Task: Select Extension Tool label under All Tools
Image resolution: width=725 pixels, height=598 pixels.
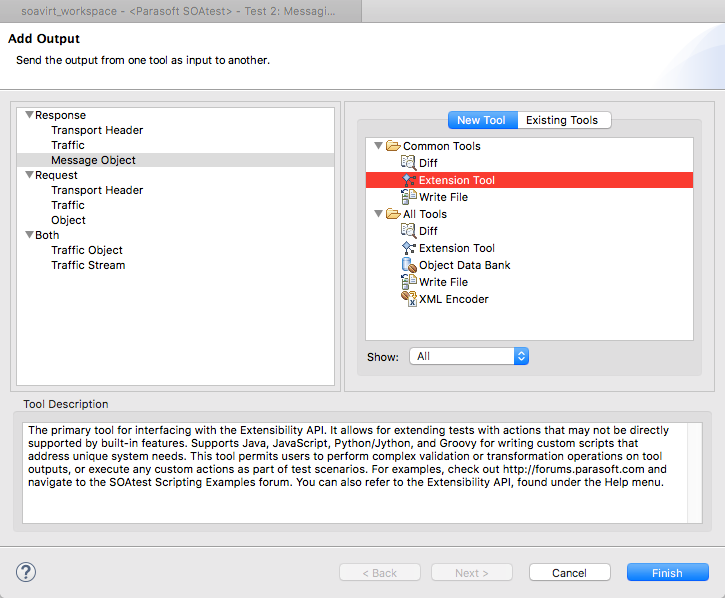Action: [x=457, y=248]
